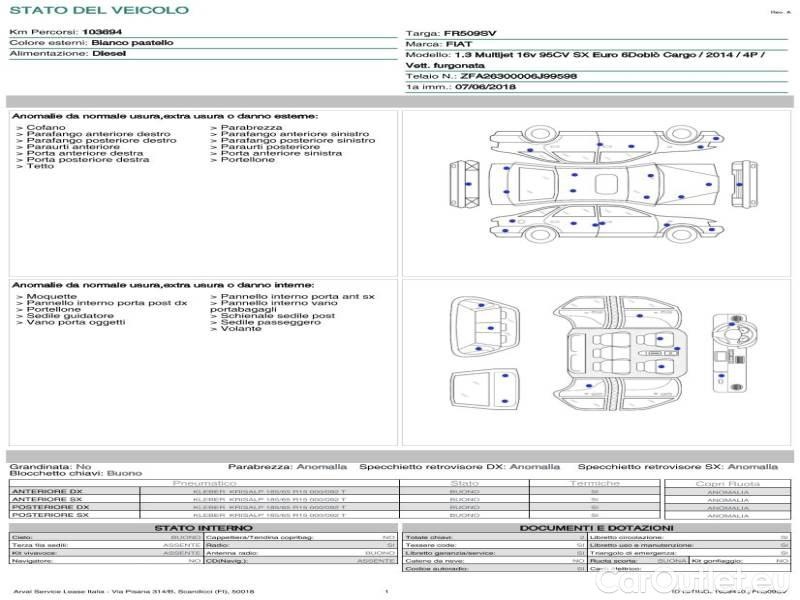Click the 'DOCUMENTI E DOTAZIONI' section header
This screenshot has height=600, width=800.
click(595, 527)
